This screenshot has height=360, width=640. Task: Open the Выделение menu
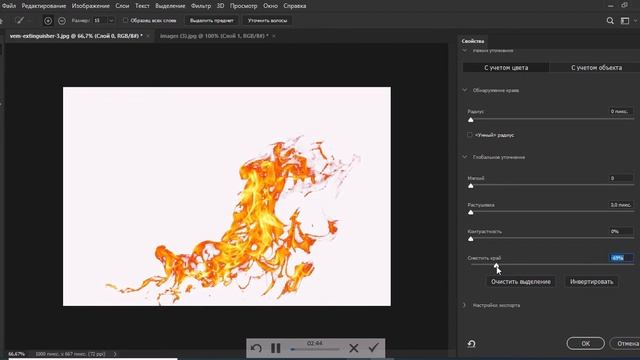point(170,6)
